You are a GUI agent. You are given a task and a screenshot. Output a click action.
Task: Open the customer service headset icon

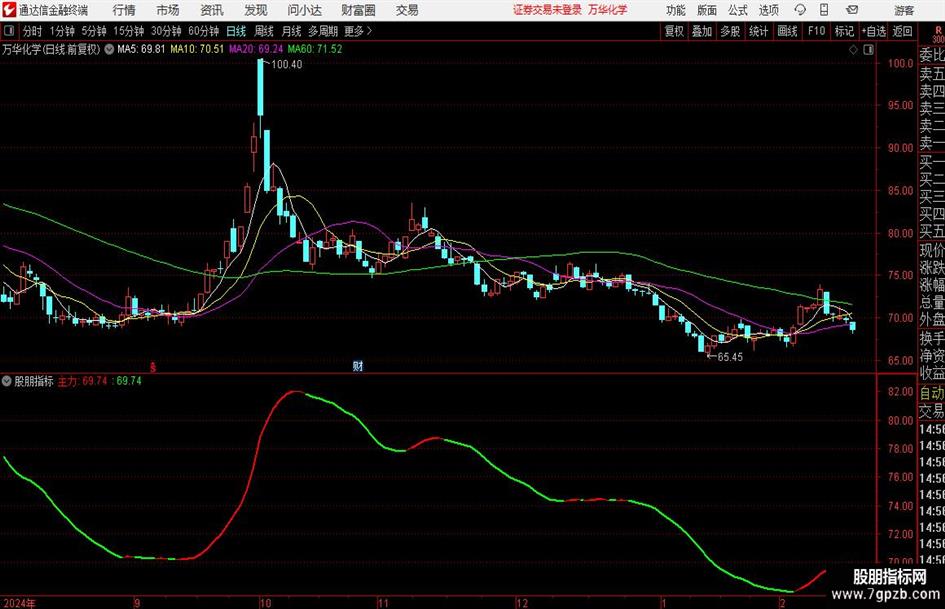[800, 10]
